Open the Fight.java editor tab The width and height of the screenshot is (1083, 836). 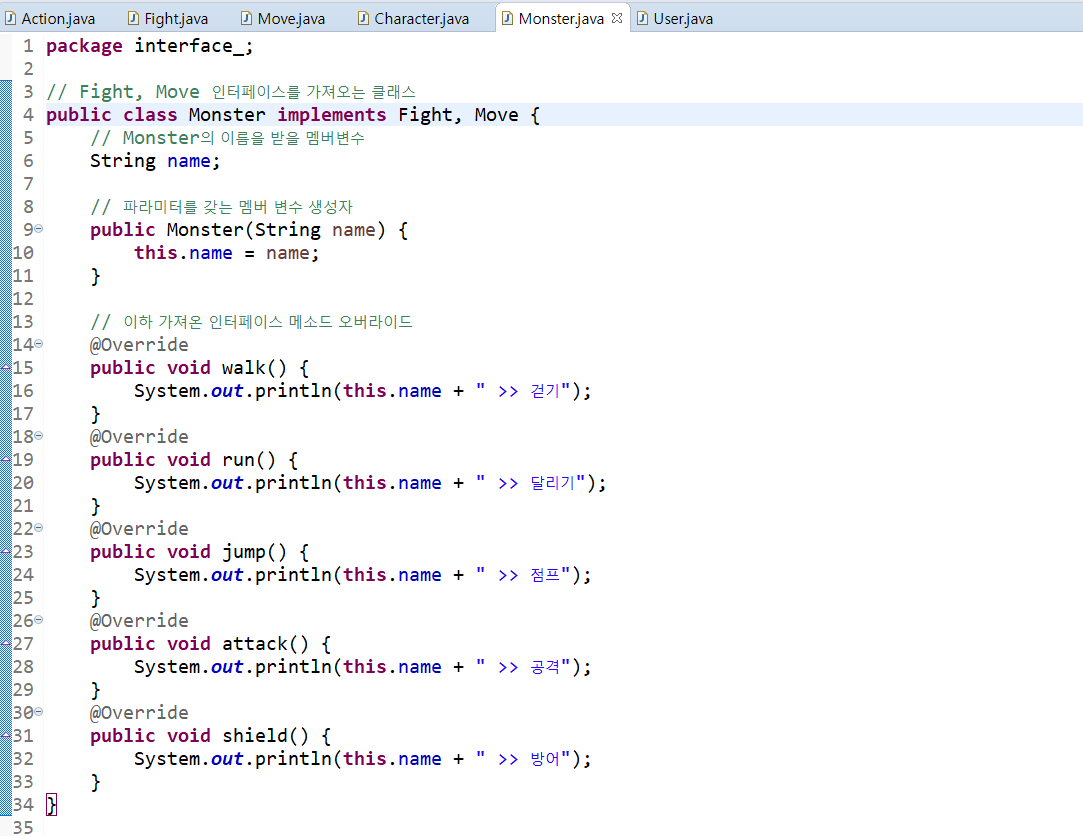click(169, 19)
